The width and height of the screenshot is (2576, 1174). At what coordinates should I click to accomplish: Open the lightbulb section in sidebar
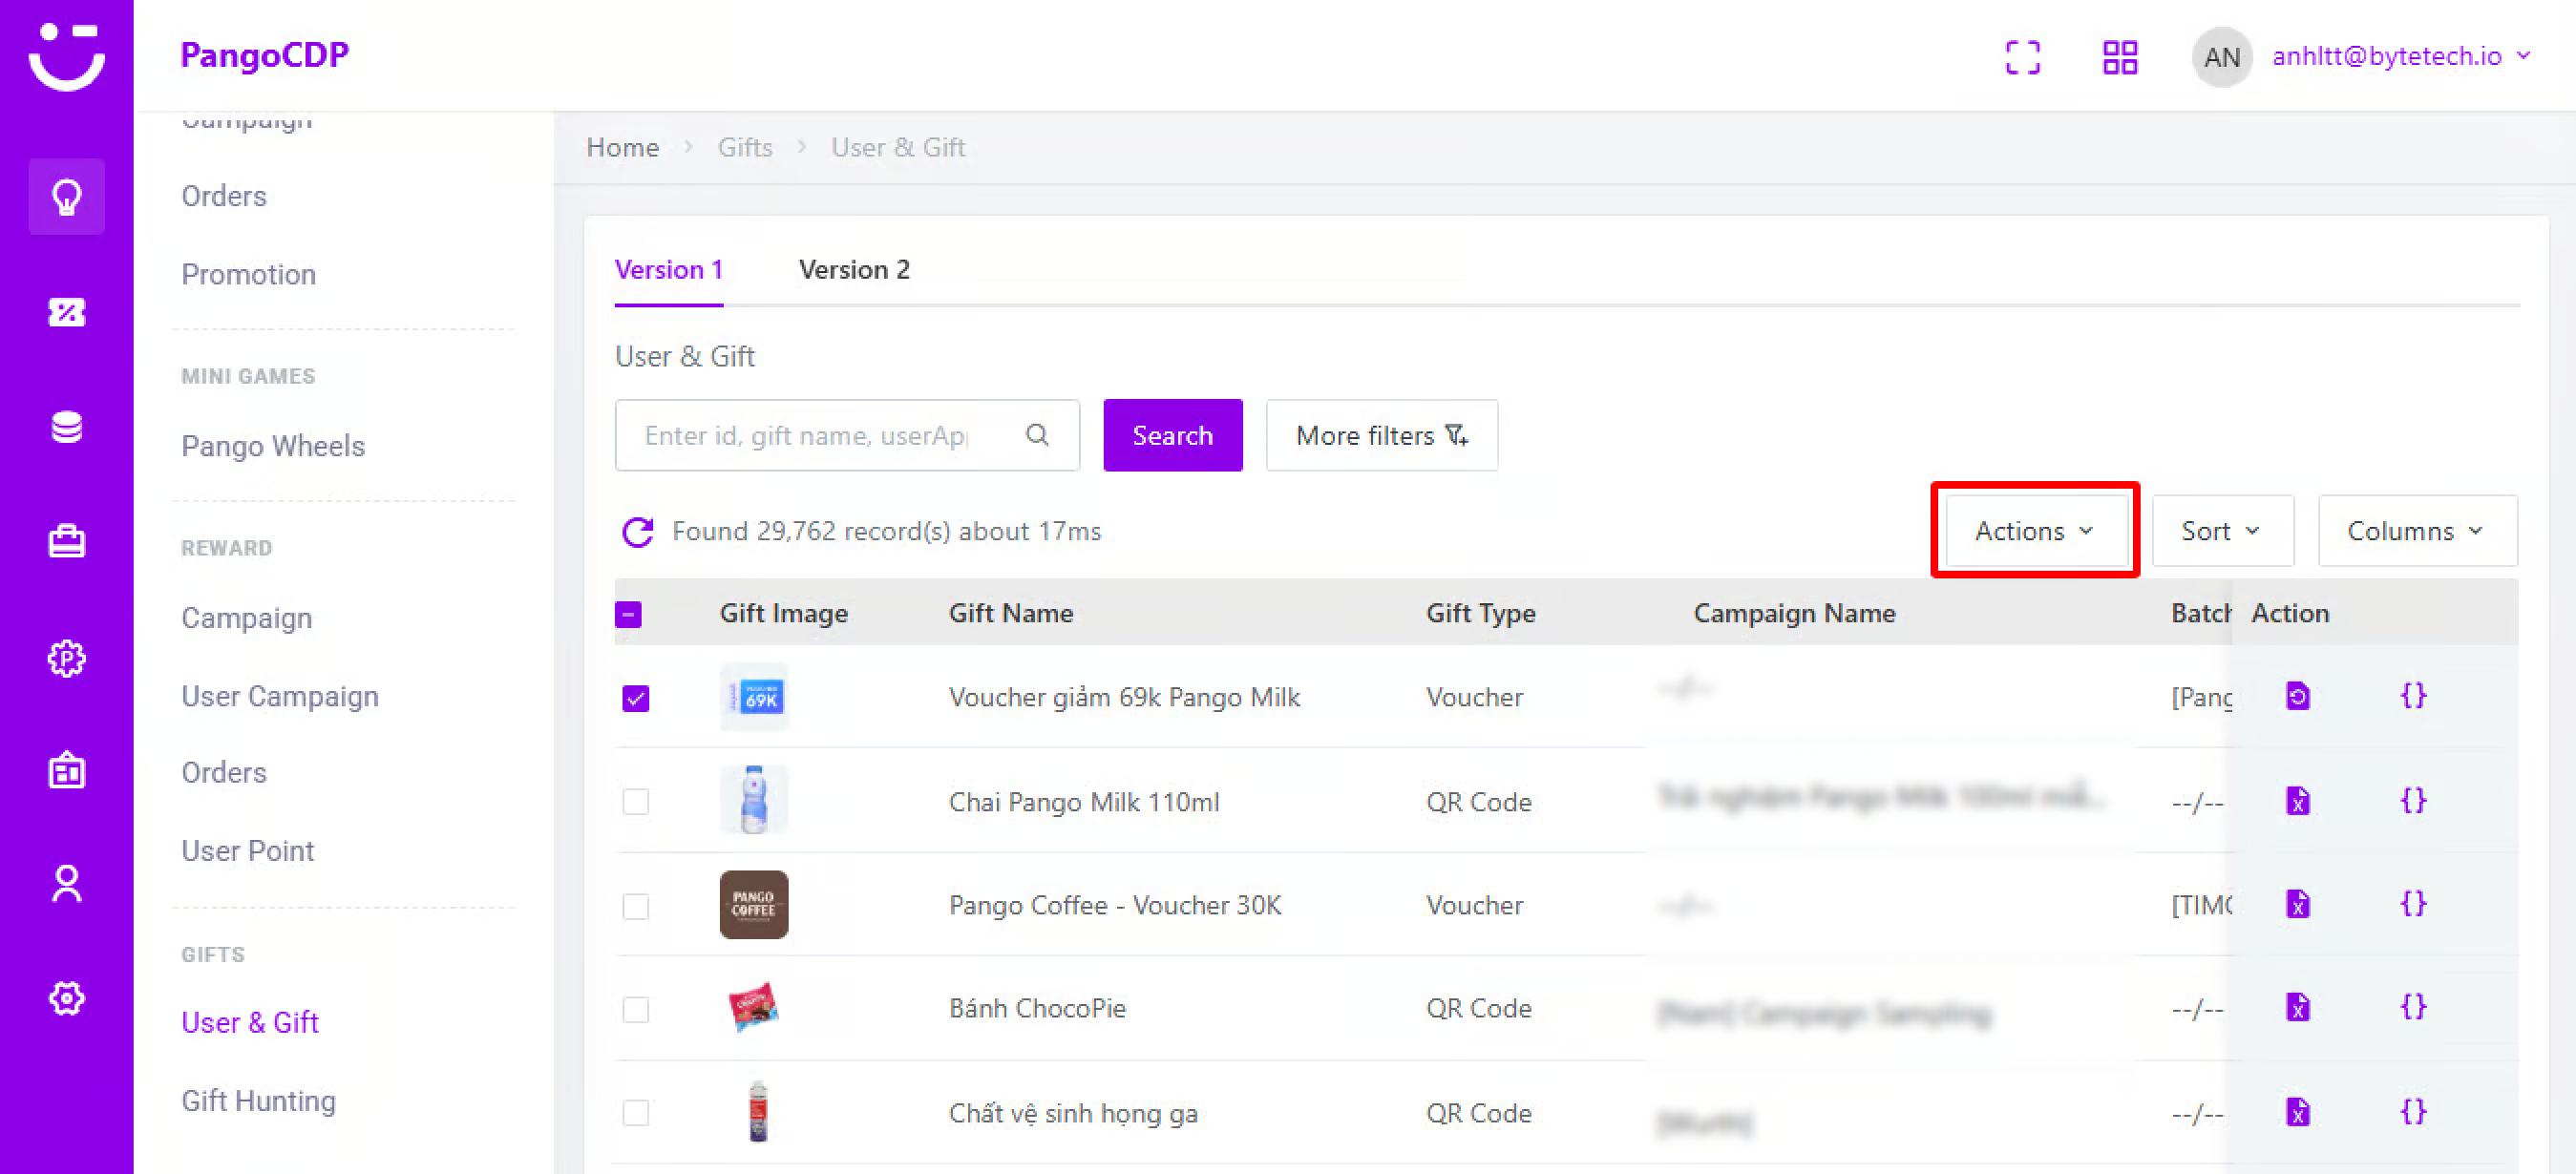tap(66, 197)
